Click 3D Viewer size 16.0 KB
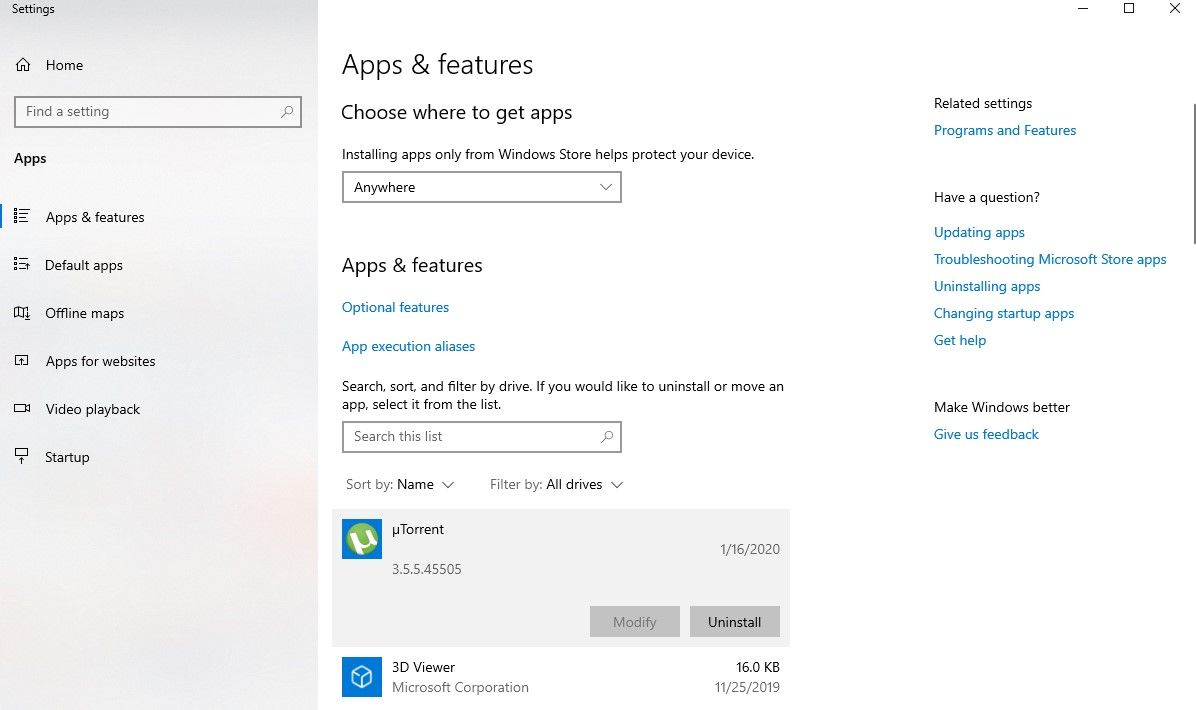 click(757, 667)
